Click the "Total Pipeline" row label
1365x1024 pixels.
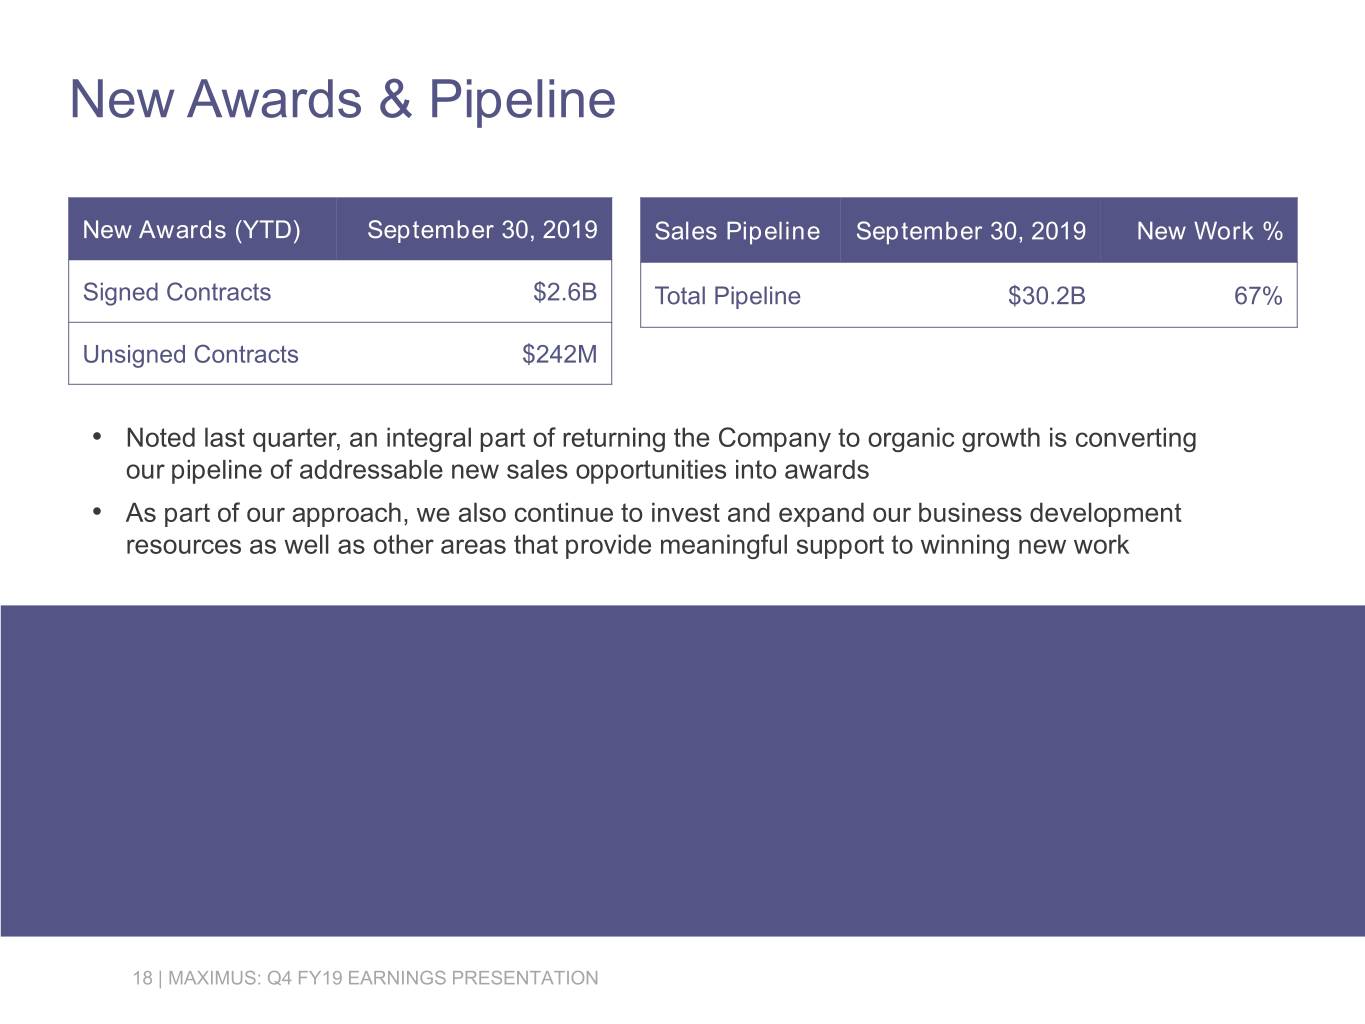[x=727, y=296]
